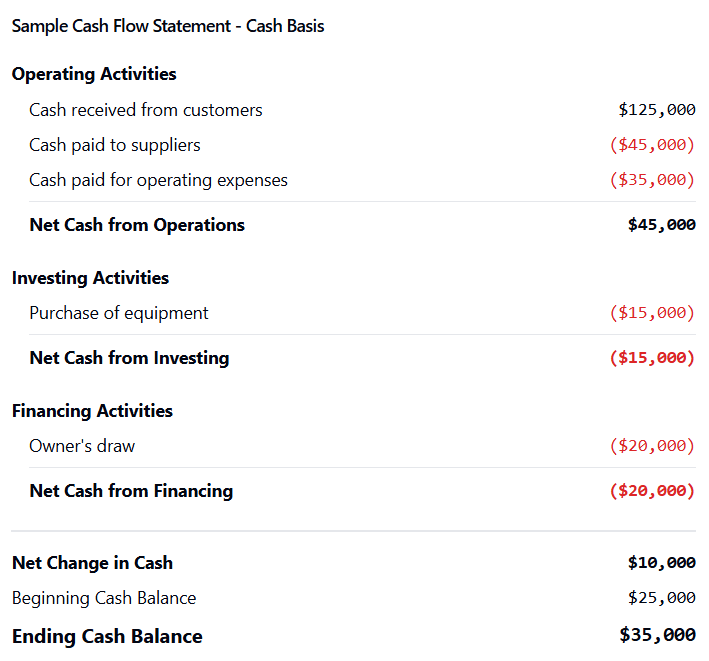The height and width of the screenshot is (661, 709).
Task: Select the Cash paid to suppliers row
Action: pos(115,145)
